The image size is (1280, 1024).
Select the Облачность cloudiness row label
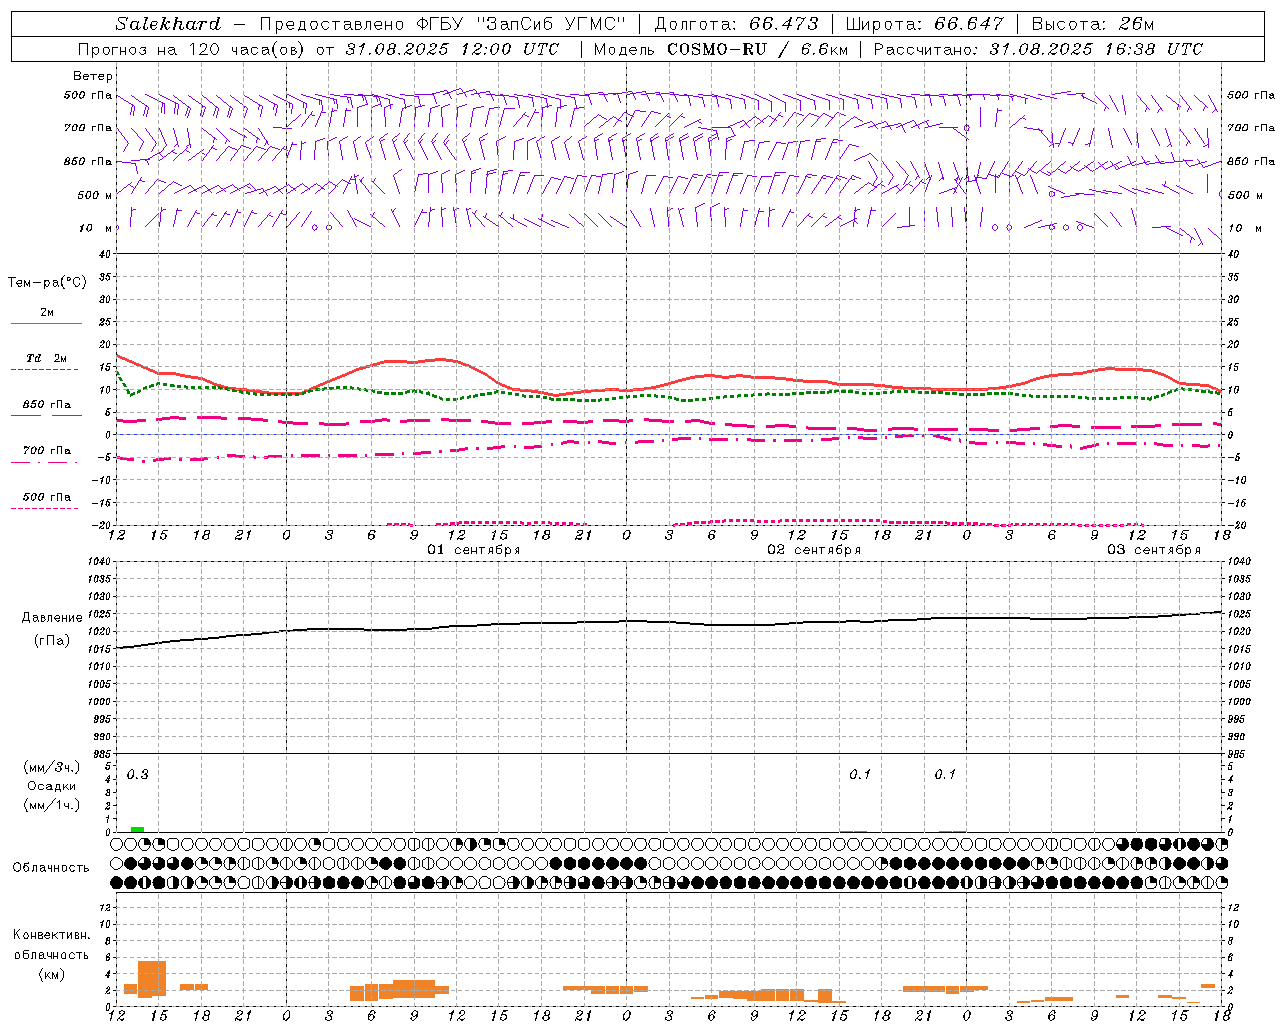pyautogui.click(x=50, y=867)
